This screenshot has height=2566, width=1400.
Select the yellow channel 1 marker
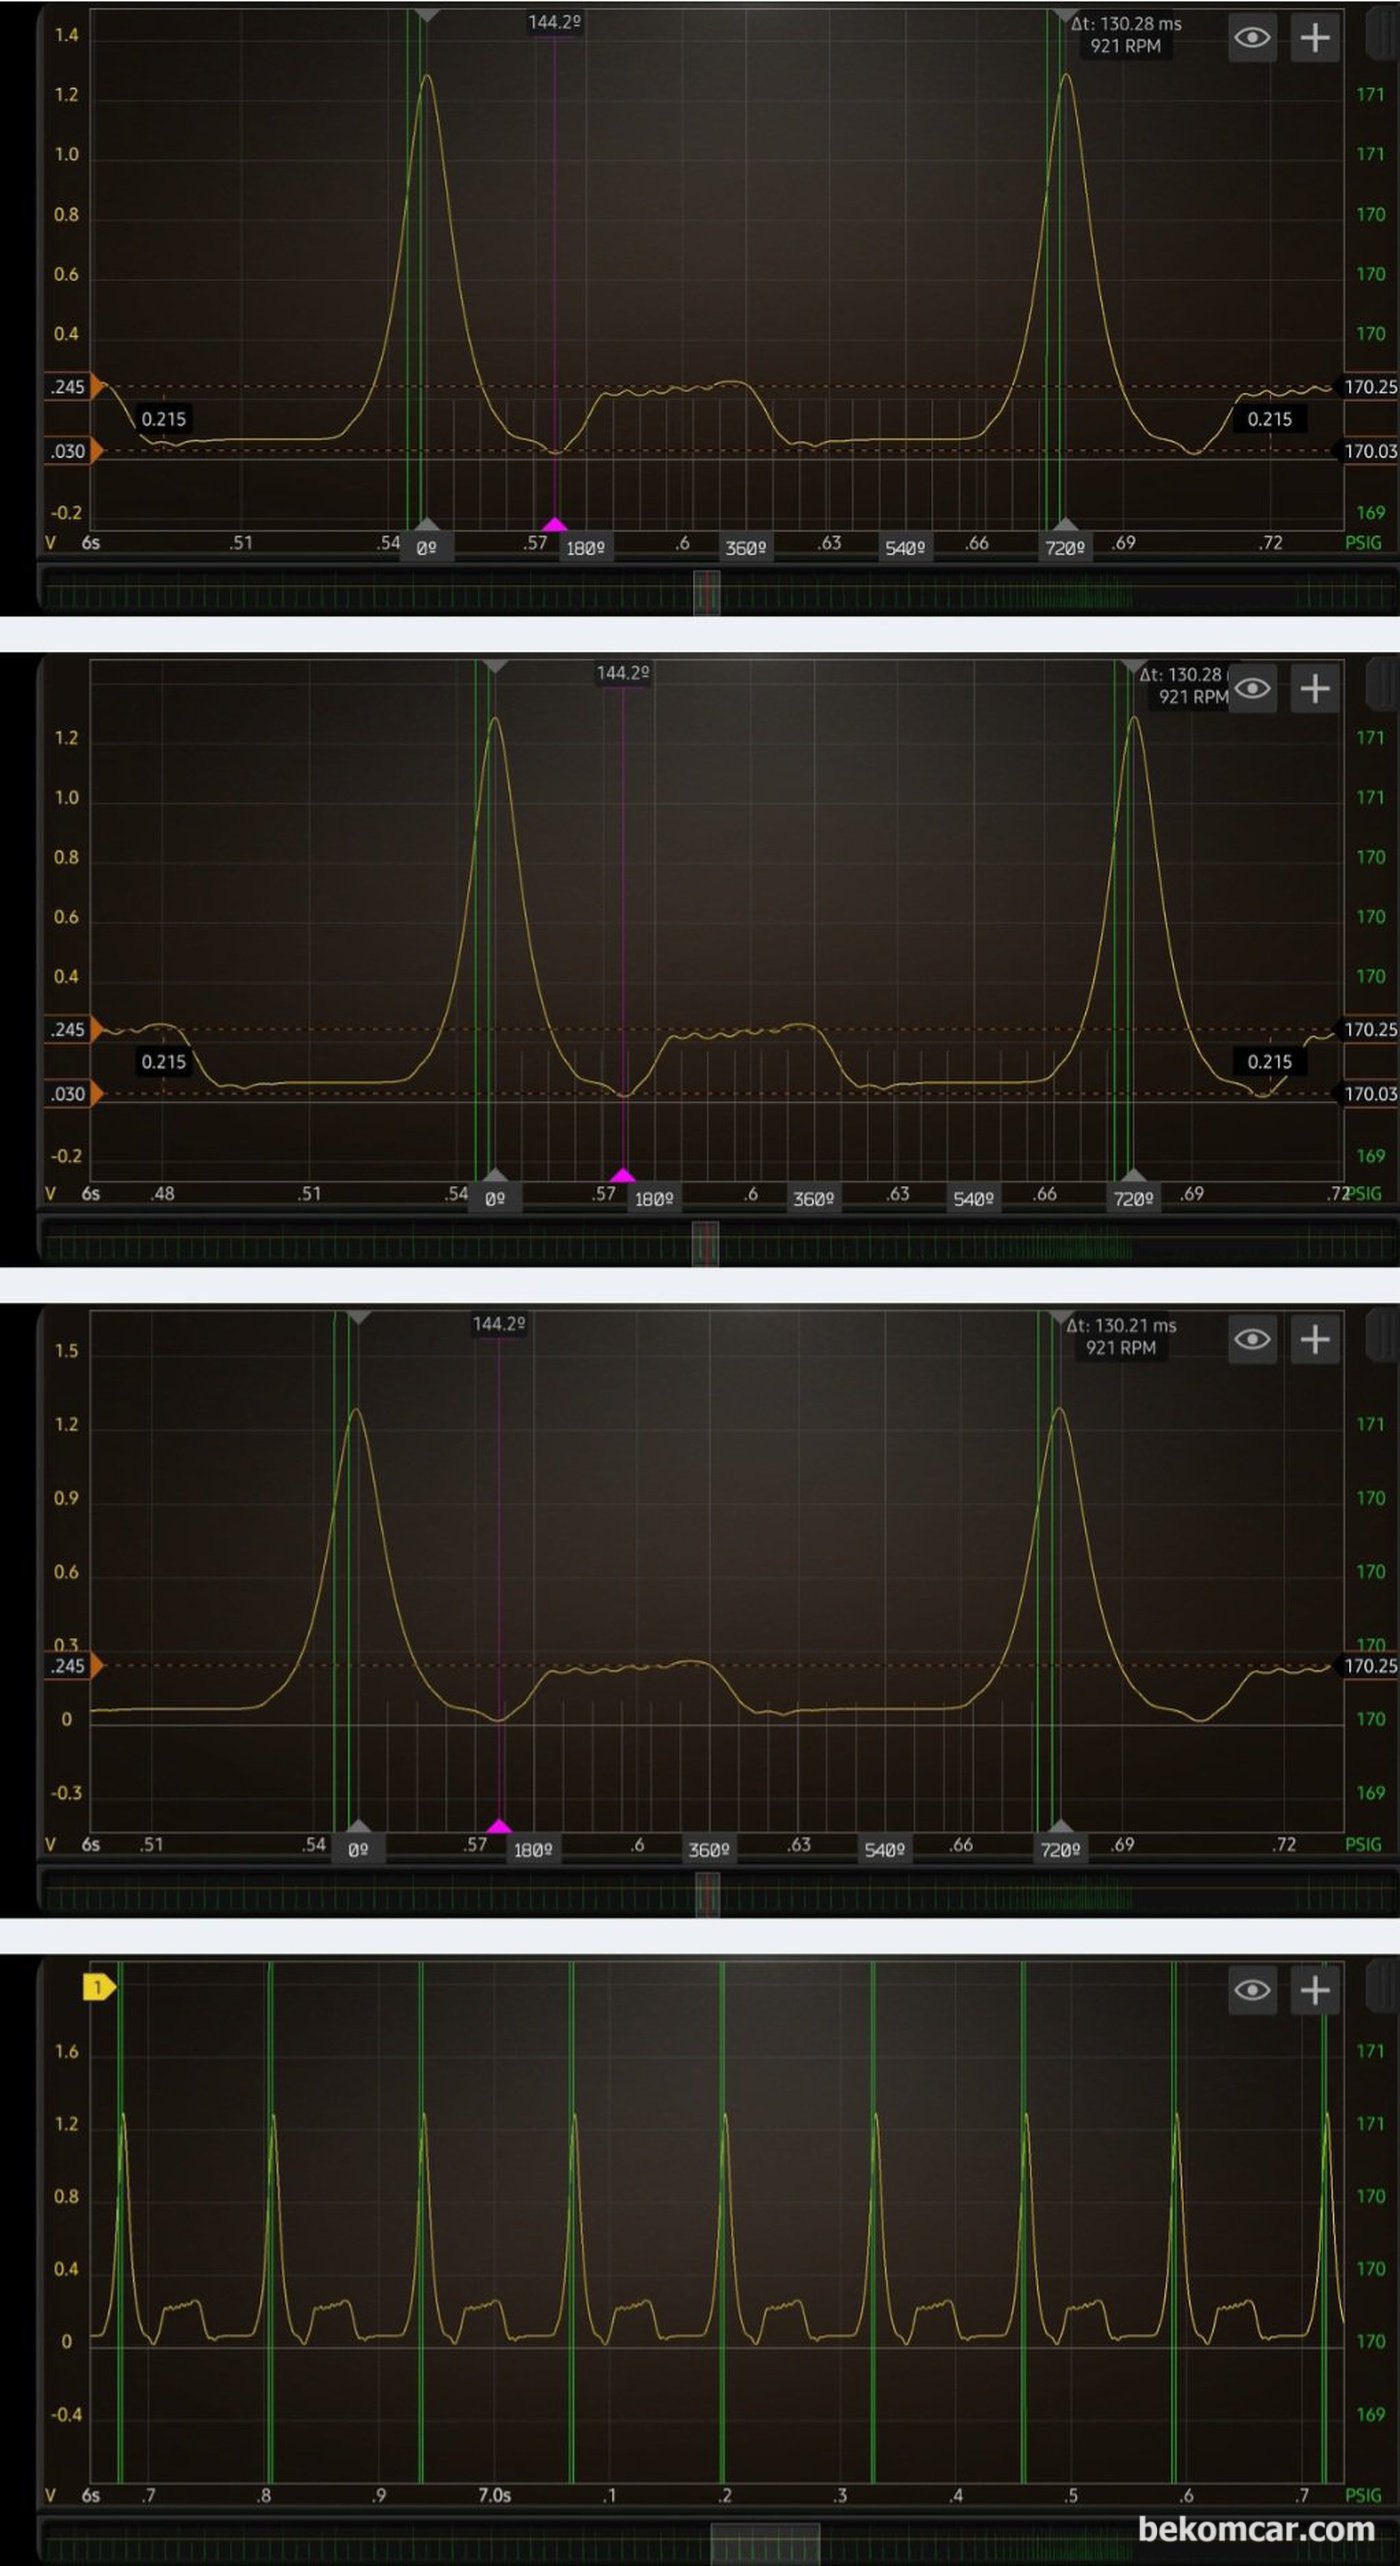98,1987
